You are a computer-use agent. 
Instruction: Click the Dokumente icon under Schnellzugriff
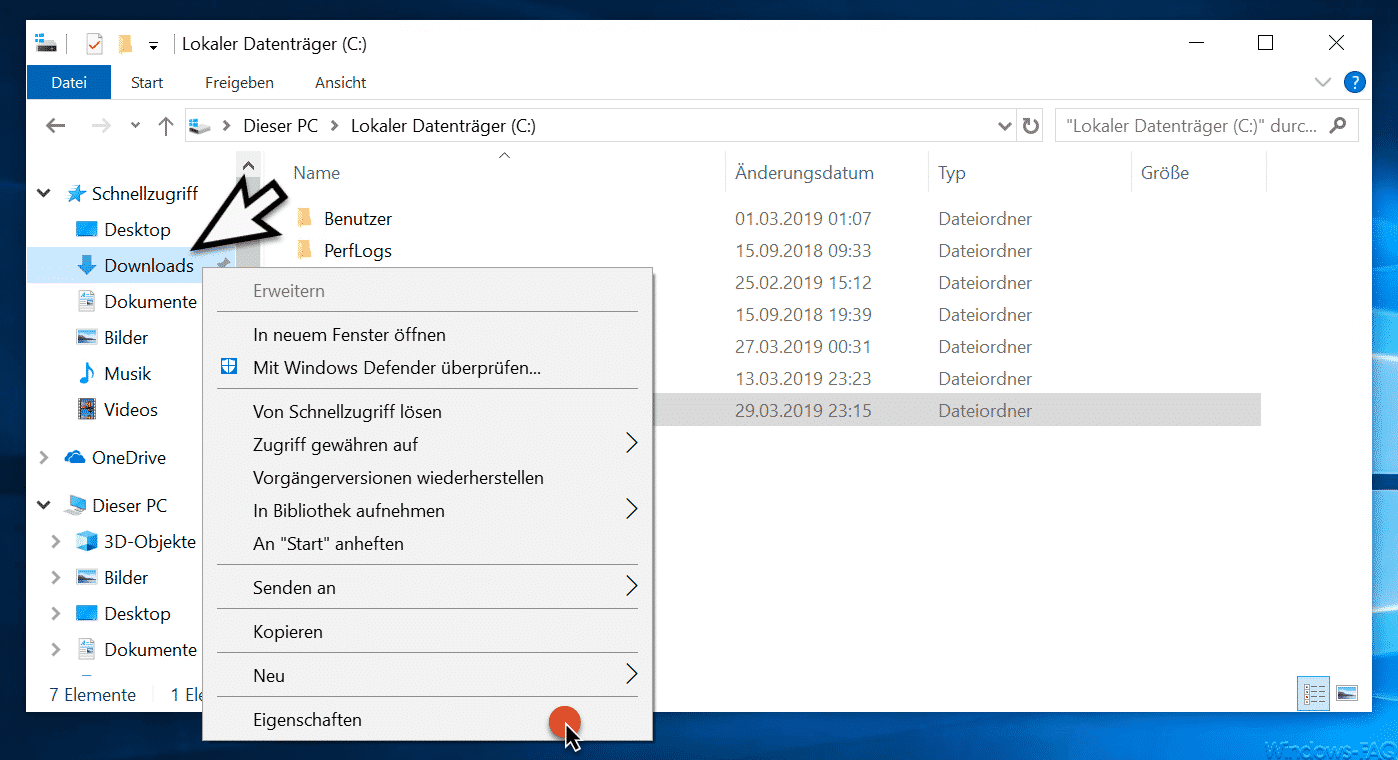87,301
